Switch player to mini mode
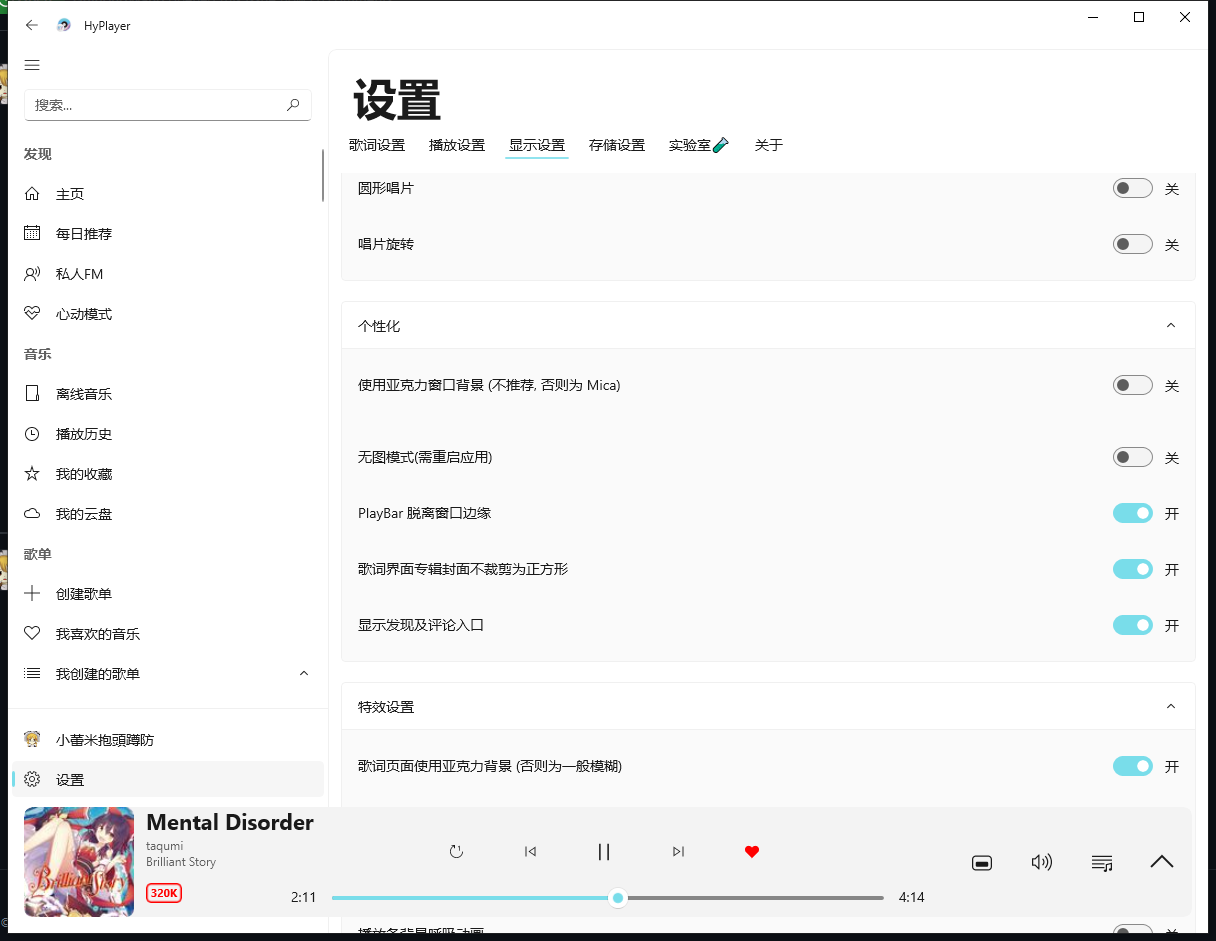 tap(982, 862)
